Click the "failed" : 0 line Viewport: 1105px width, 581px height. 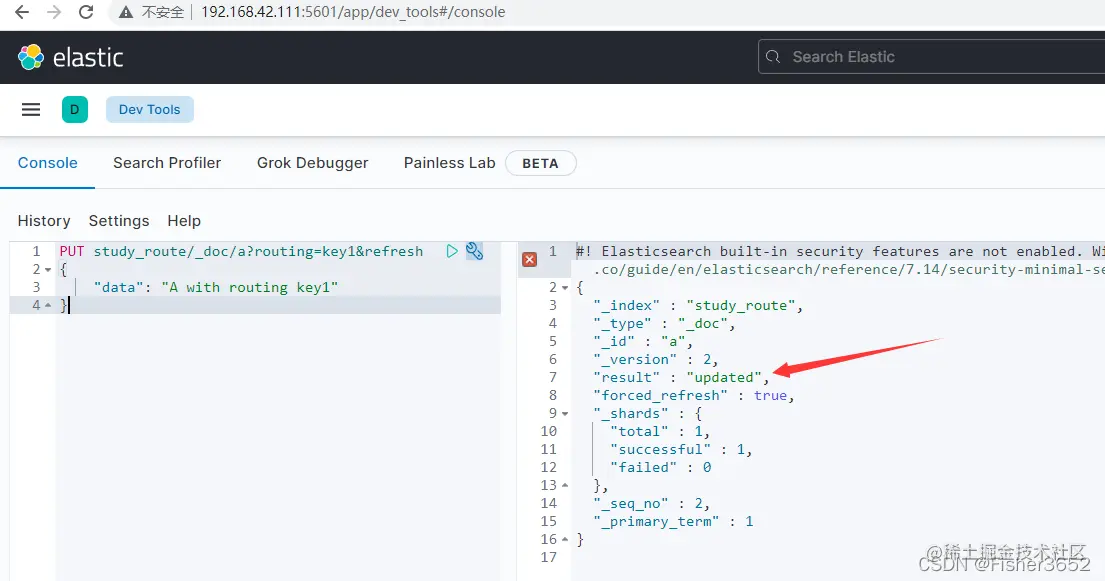[661, 467]
